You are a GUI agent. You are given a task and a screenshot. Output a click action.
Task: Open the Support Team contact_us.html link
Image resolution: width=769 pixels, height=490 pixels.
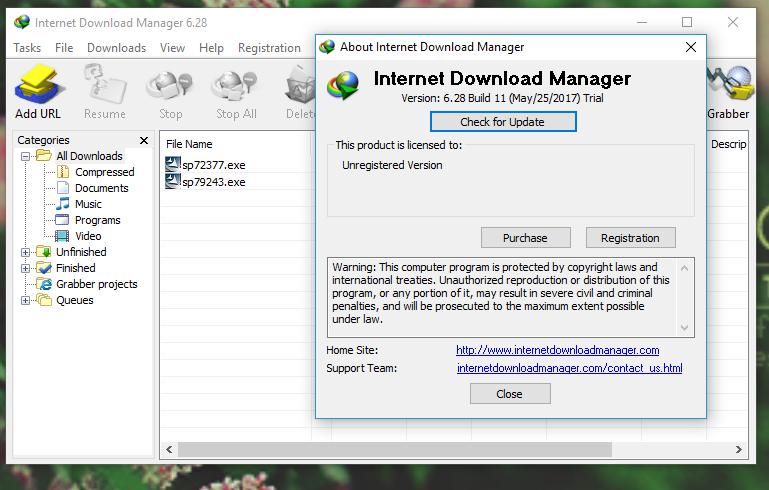tap(569, 368)
